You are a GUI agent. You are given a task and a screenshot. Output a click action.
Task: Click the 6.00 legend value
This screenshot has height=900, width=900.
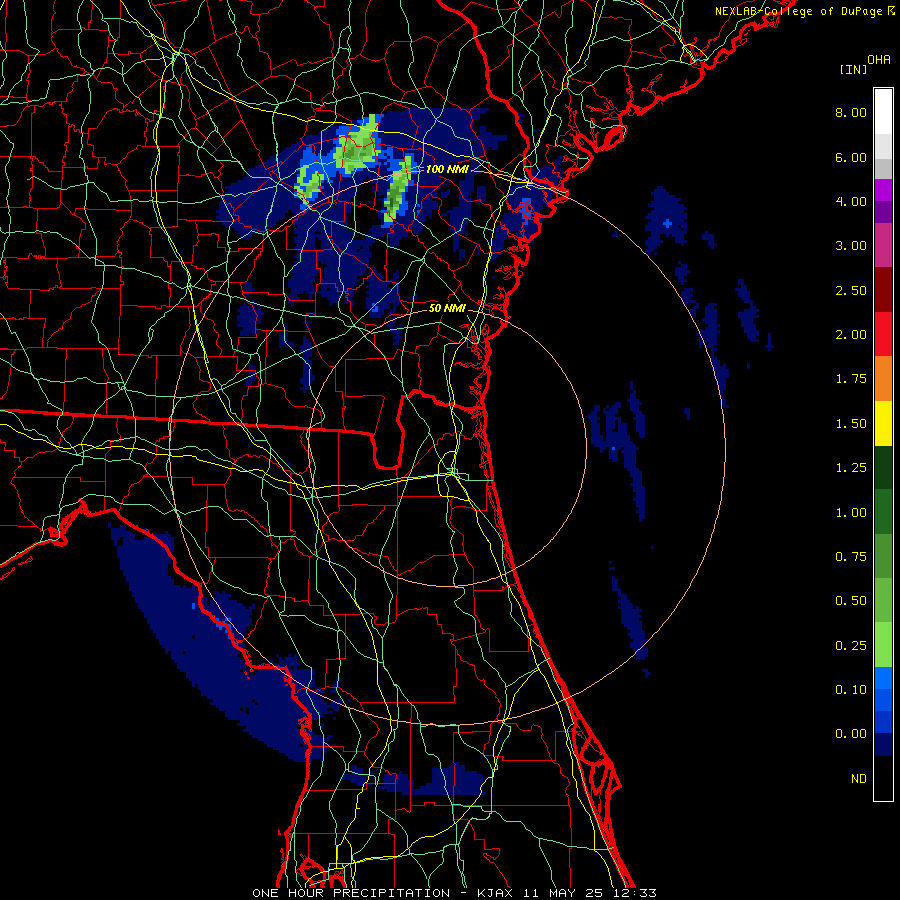pyautogui.click(x=851, y=157)
